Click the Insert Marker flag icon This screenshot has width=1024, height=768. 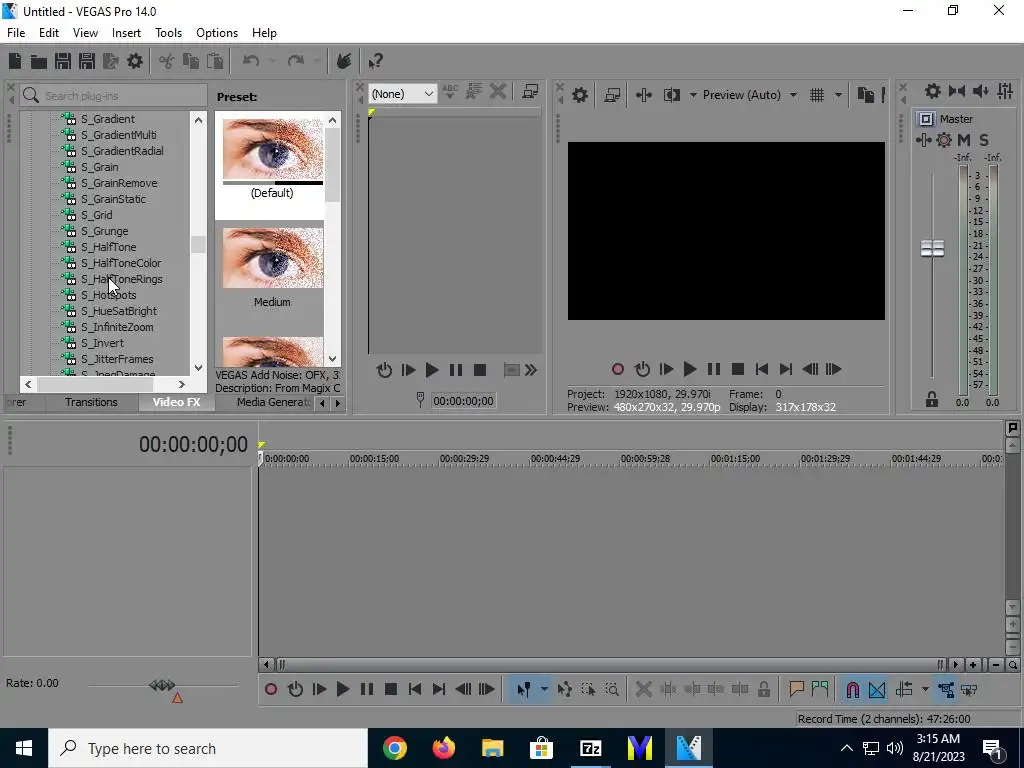coord(796,690)
